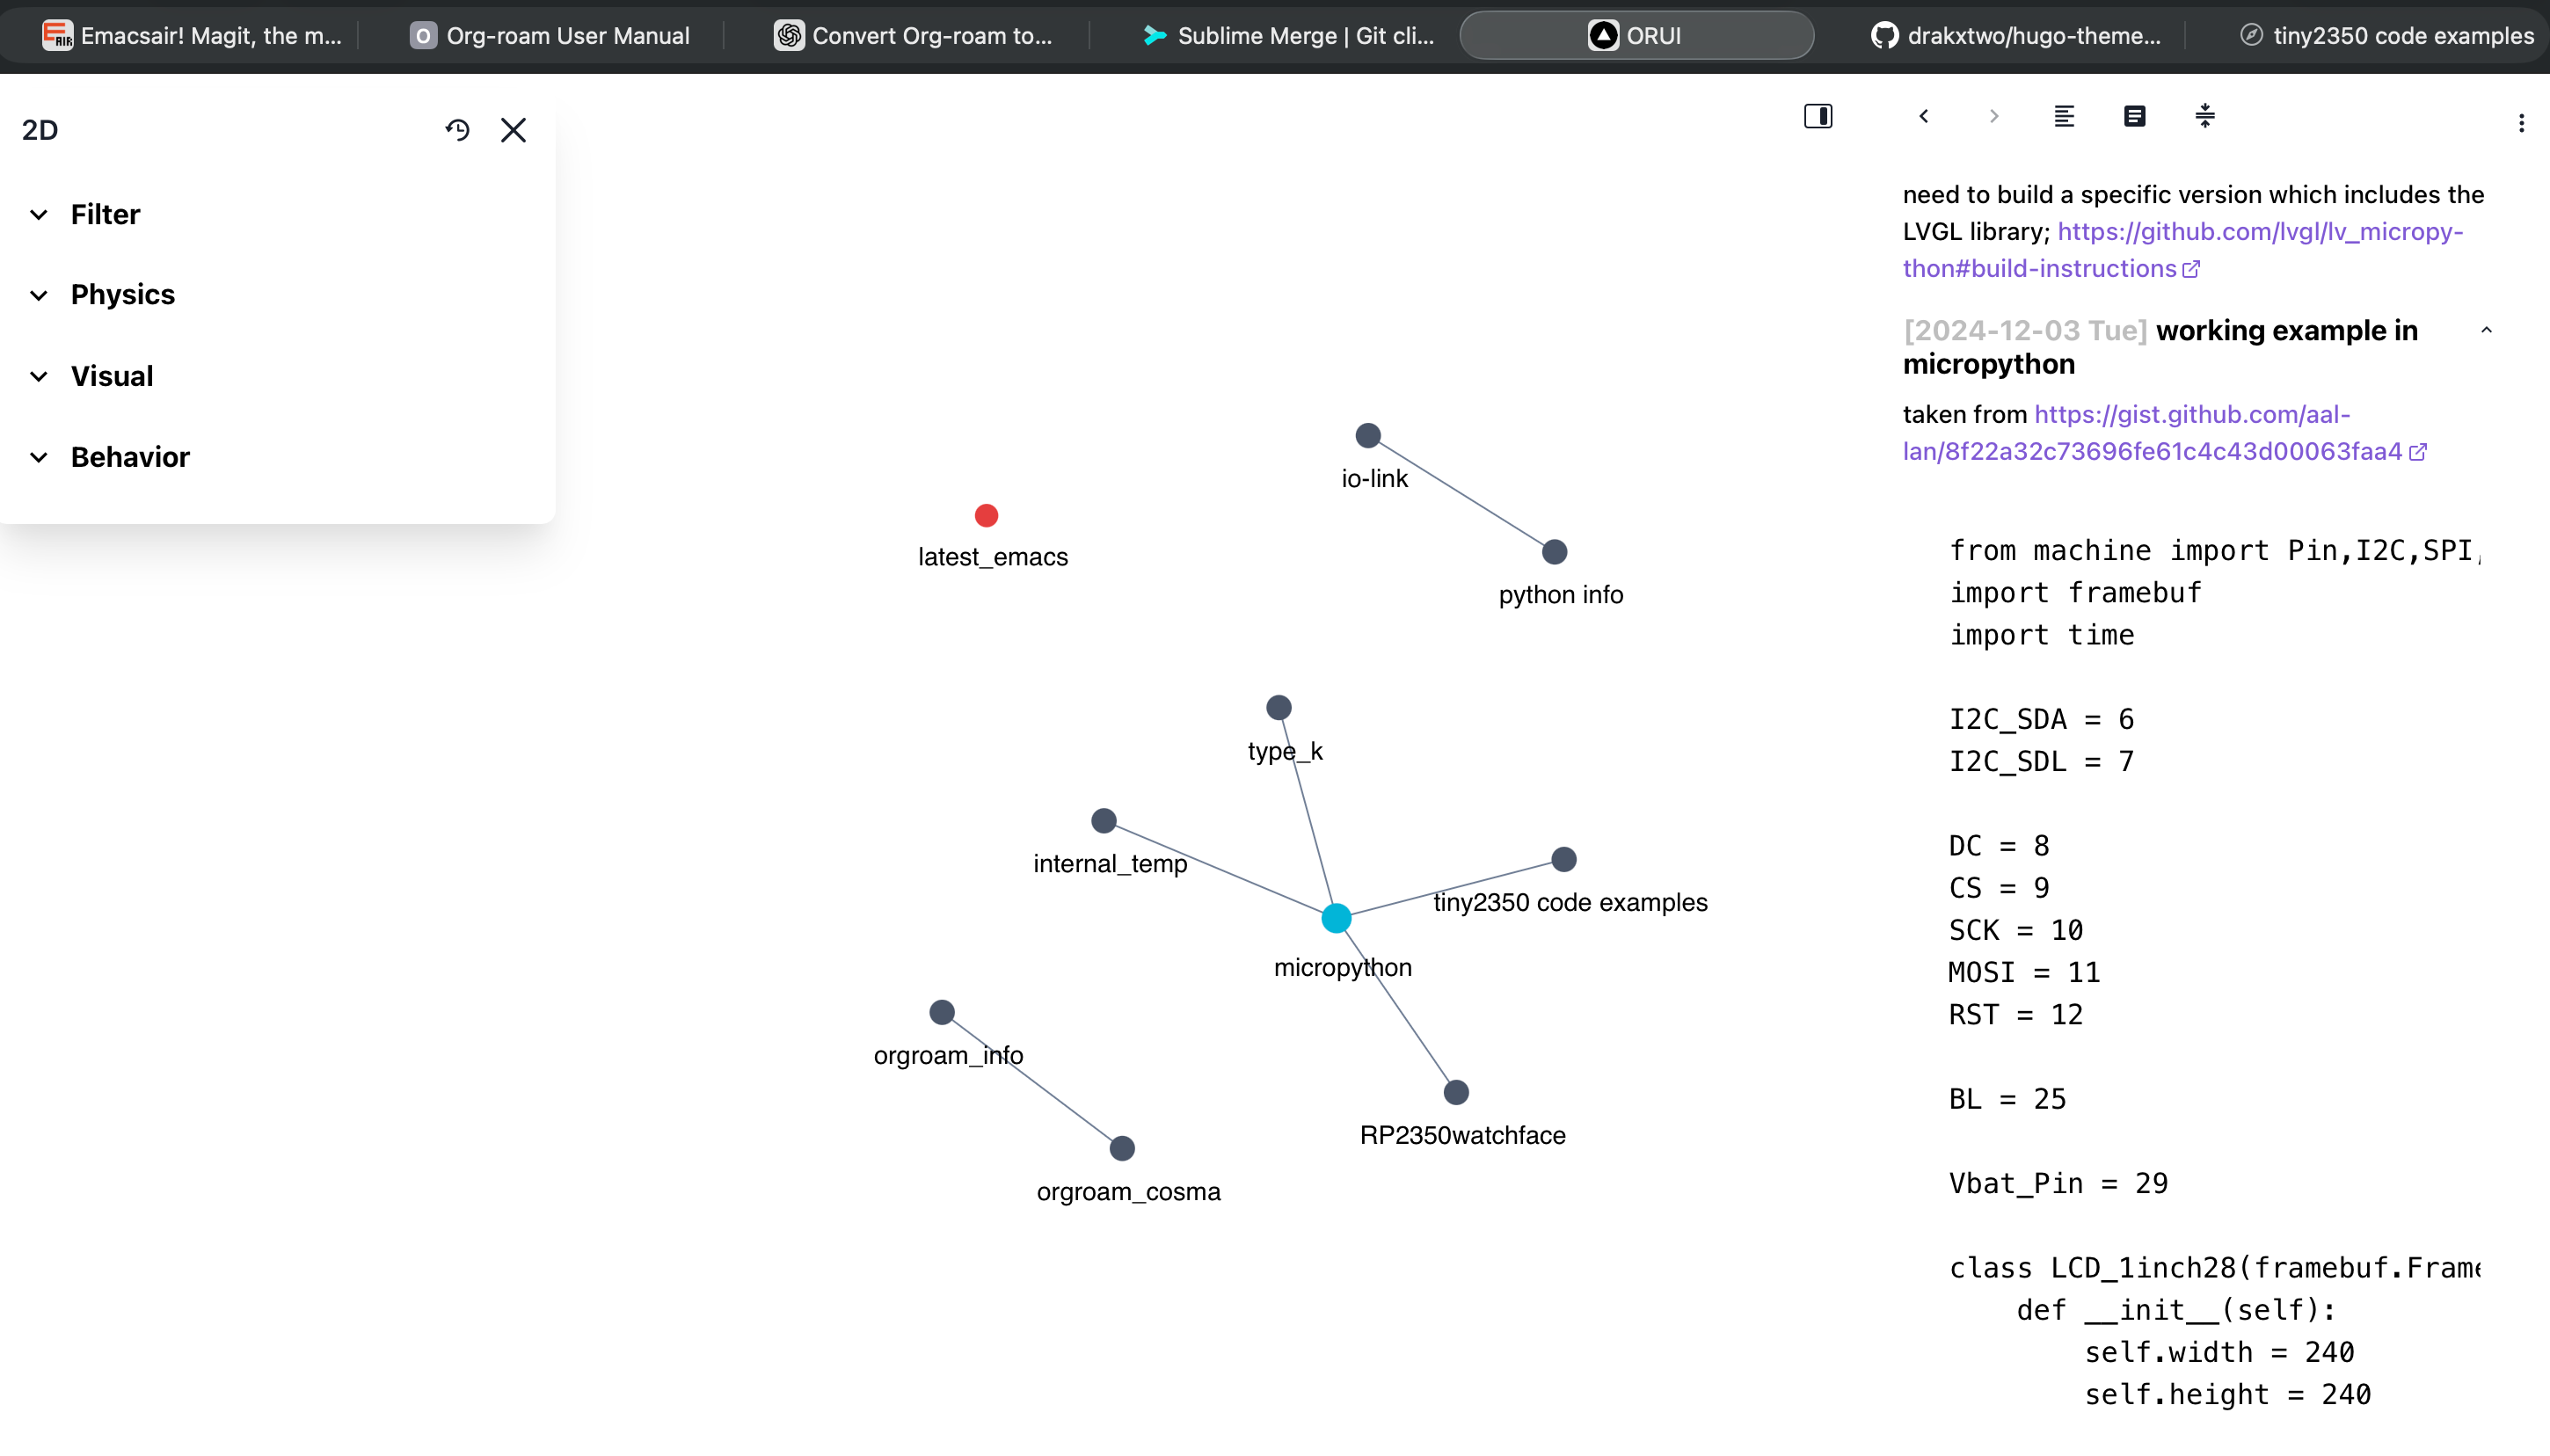
Task: Click the outline view document icon
Action: point(2134,116)
